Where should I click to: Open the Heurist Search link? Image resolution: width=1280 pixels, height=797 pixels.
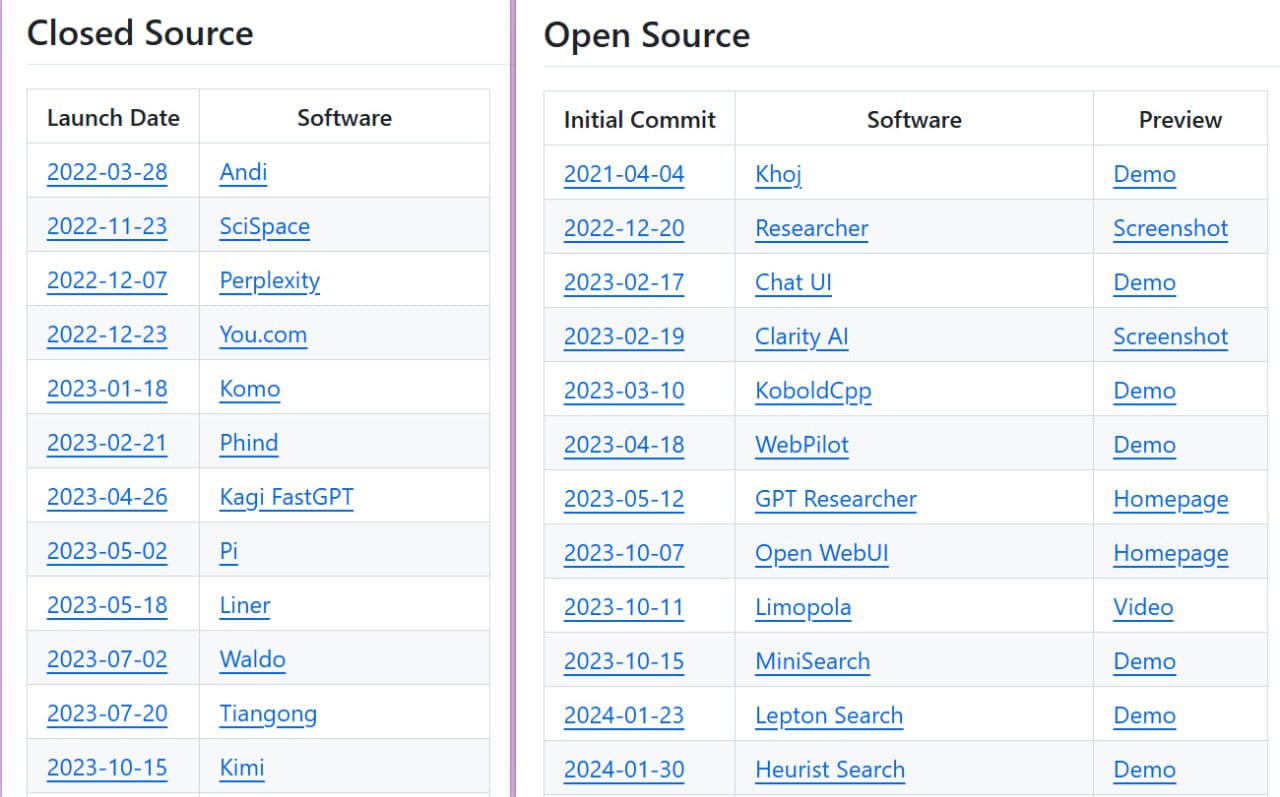pyautogui.click(x=830, y=769)
